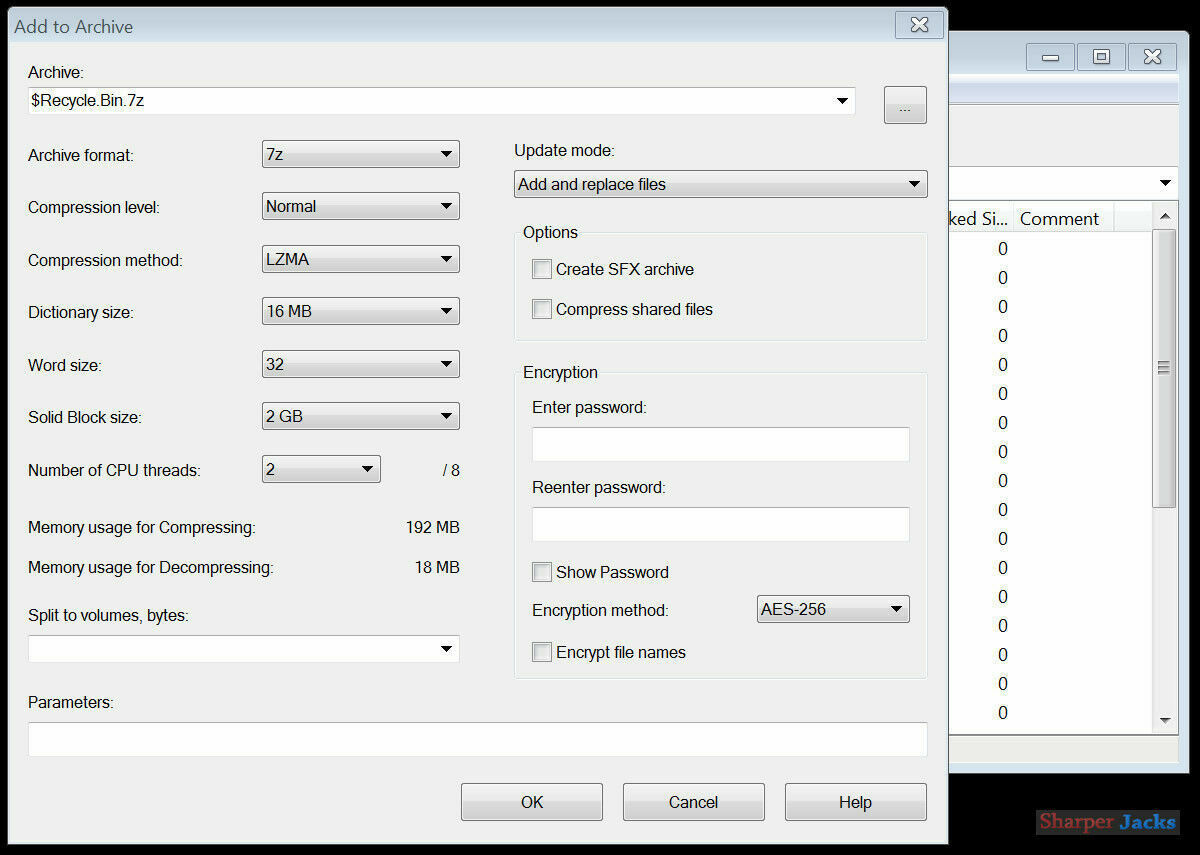This screenshot has height=855, width=1200.
Task: Click the scroll-up arrow in background file list
Action: pyautogui.click(x=1165, y=217)
